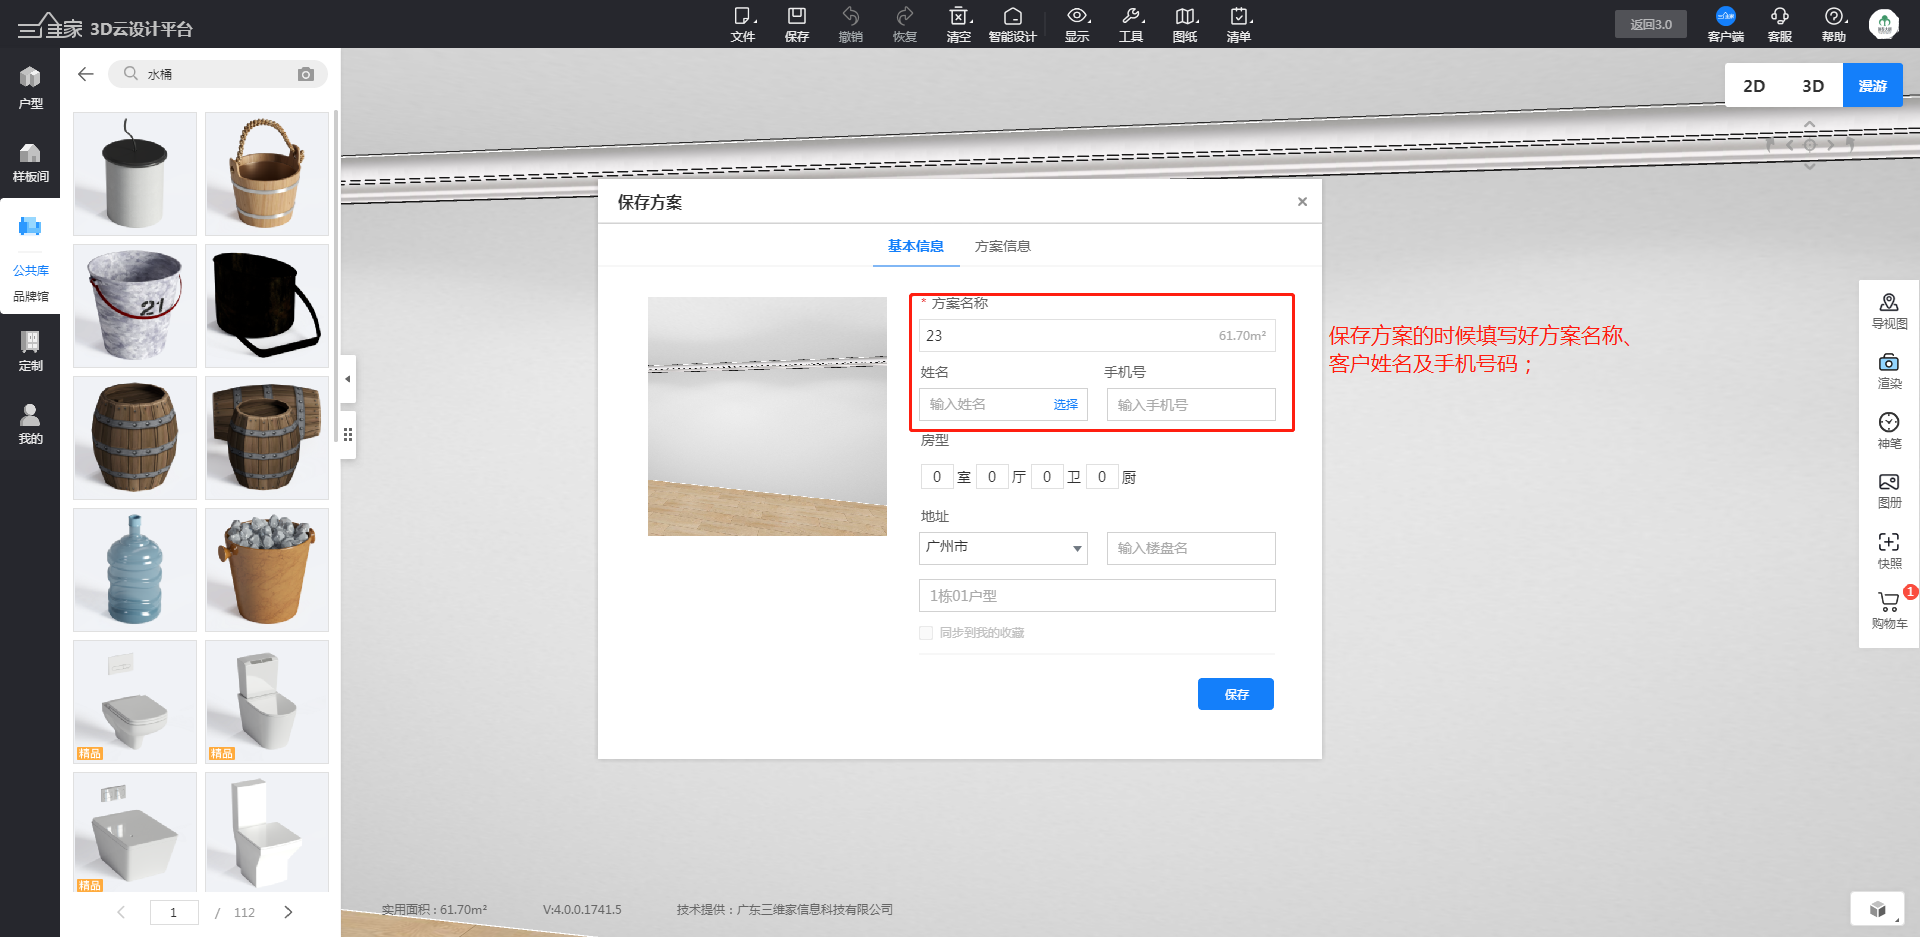The height and width of the screenshot is (937, 1920).
Task: Collapse the left model library panel
Action: [347, 379]
